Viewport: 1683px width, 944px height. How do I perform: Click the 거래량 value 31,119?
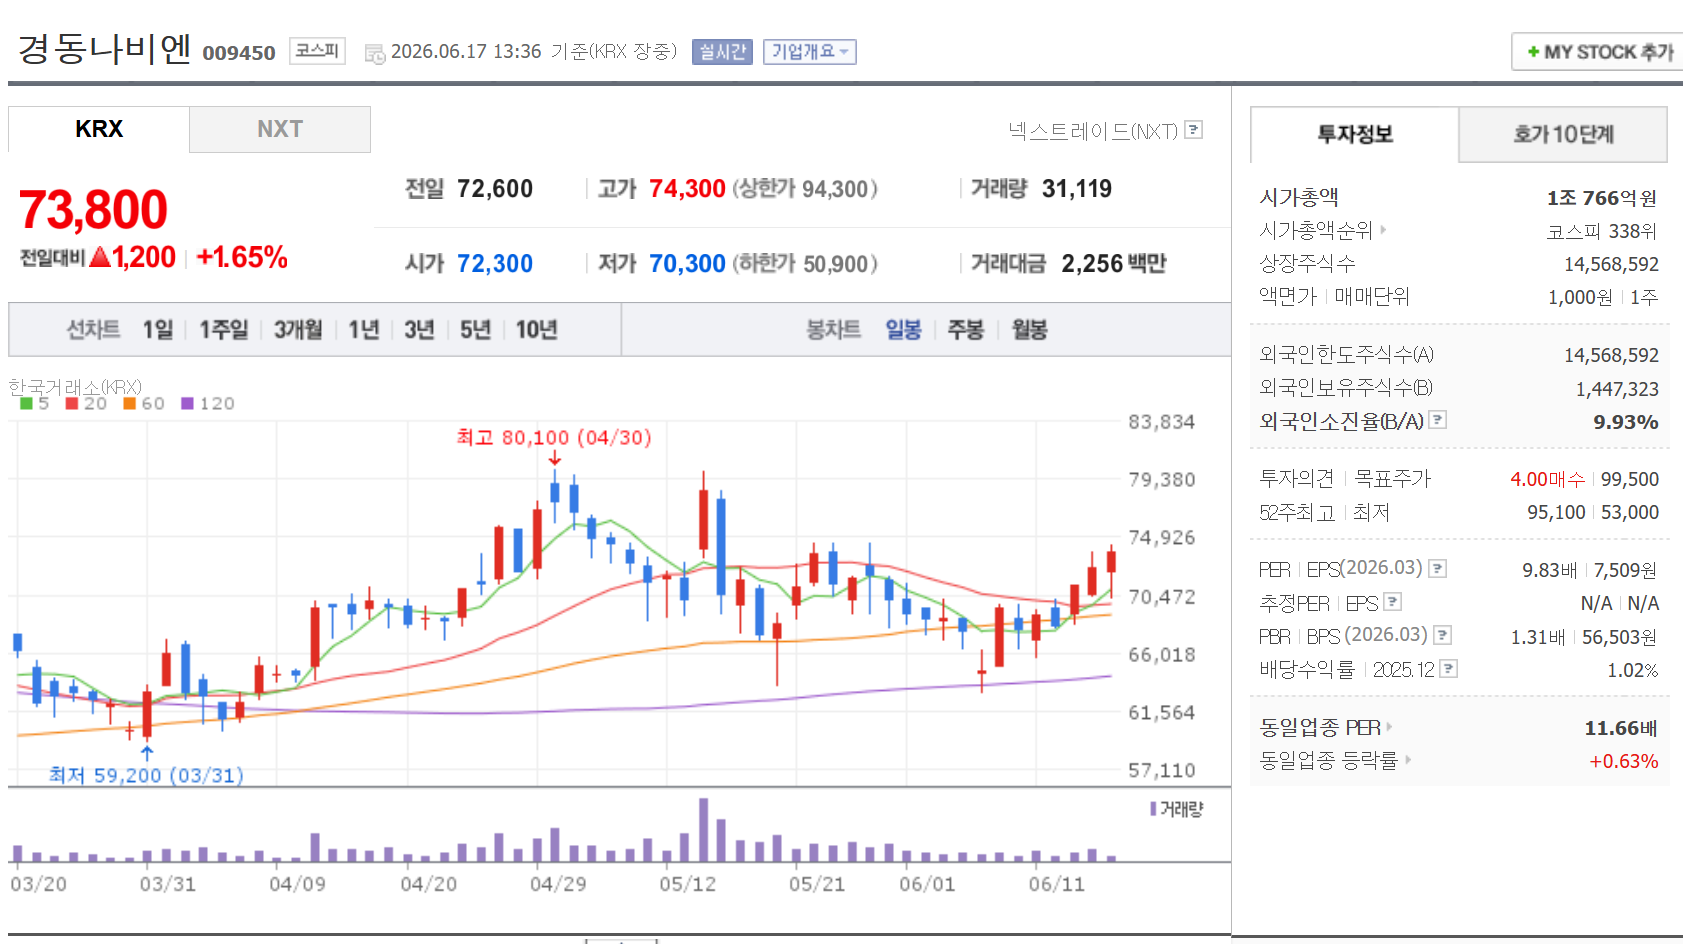[x=1077, y=188]
